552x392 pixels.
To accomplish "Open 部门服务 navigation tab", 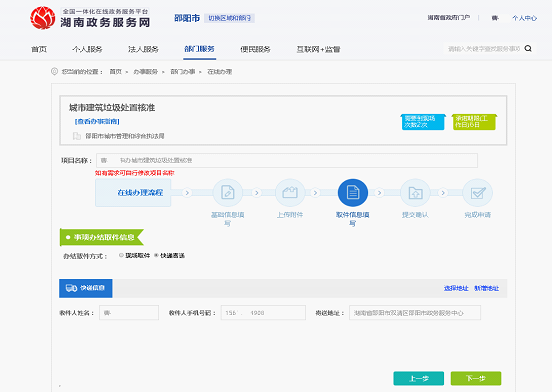I will [199, 49].
